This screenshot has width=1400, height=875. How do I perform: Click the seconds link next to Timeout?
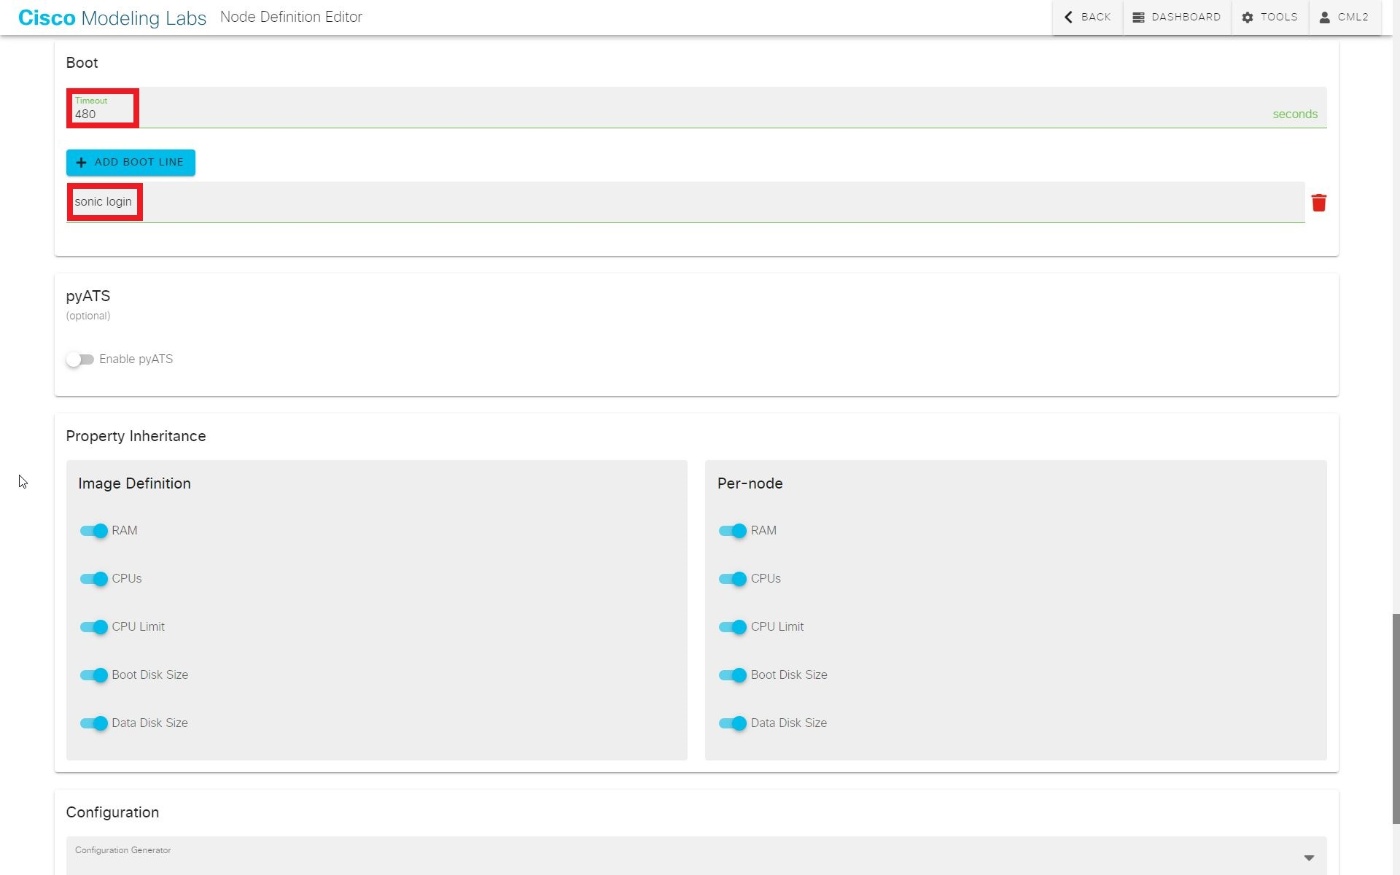coord(1295,114)
